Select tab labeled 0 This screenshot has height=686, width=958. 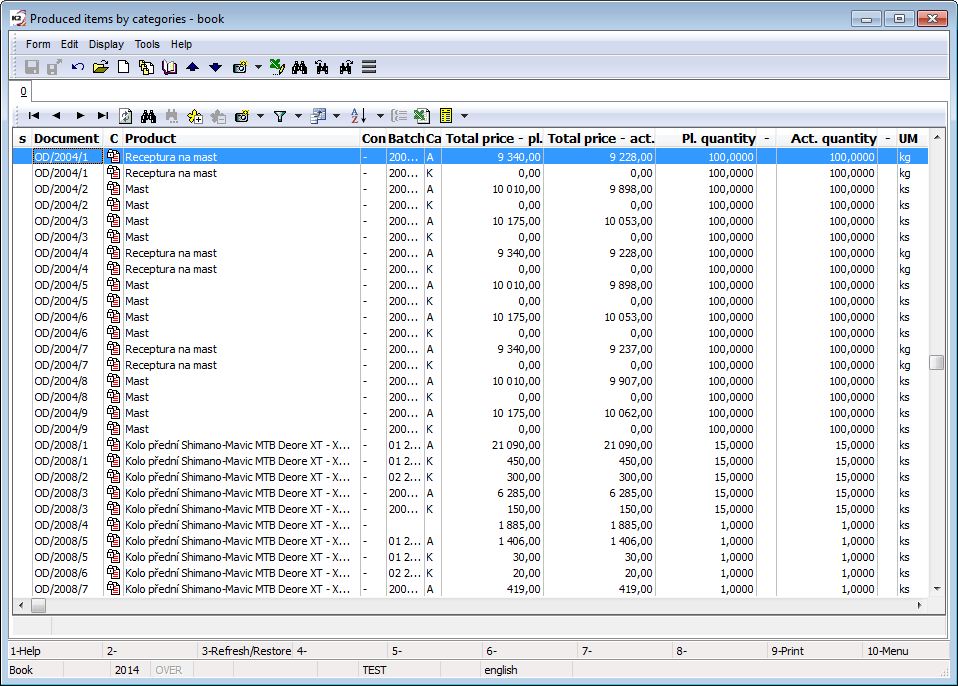click(23, 91)
